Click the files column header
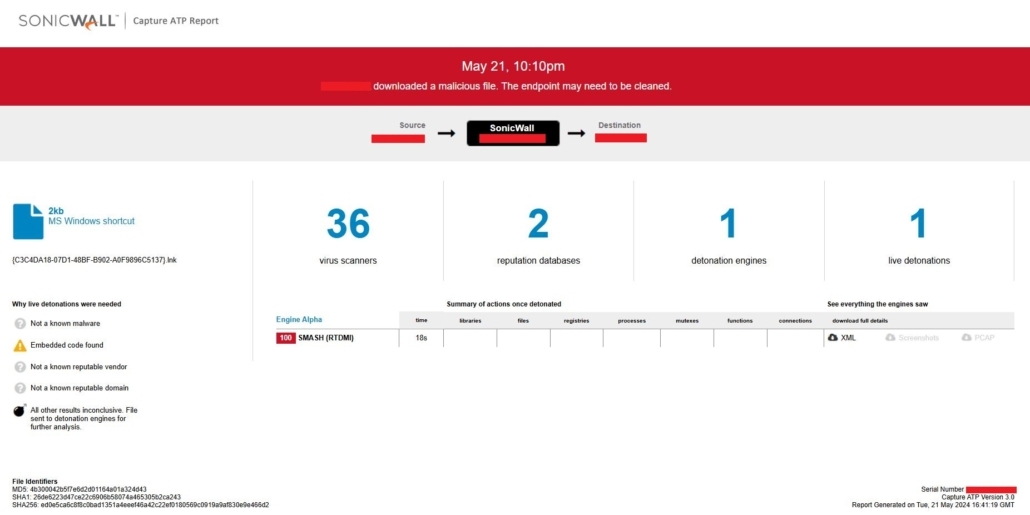Image resolution: width=1030 pixels, height=515 pixels. 524,321
